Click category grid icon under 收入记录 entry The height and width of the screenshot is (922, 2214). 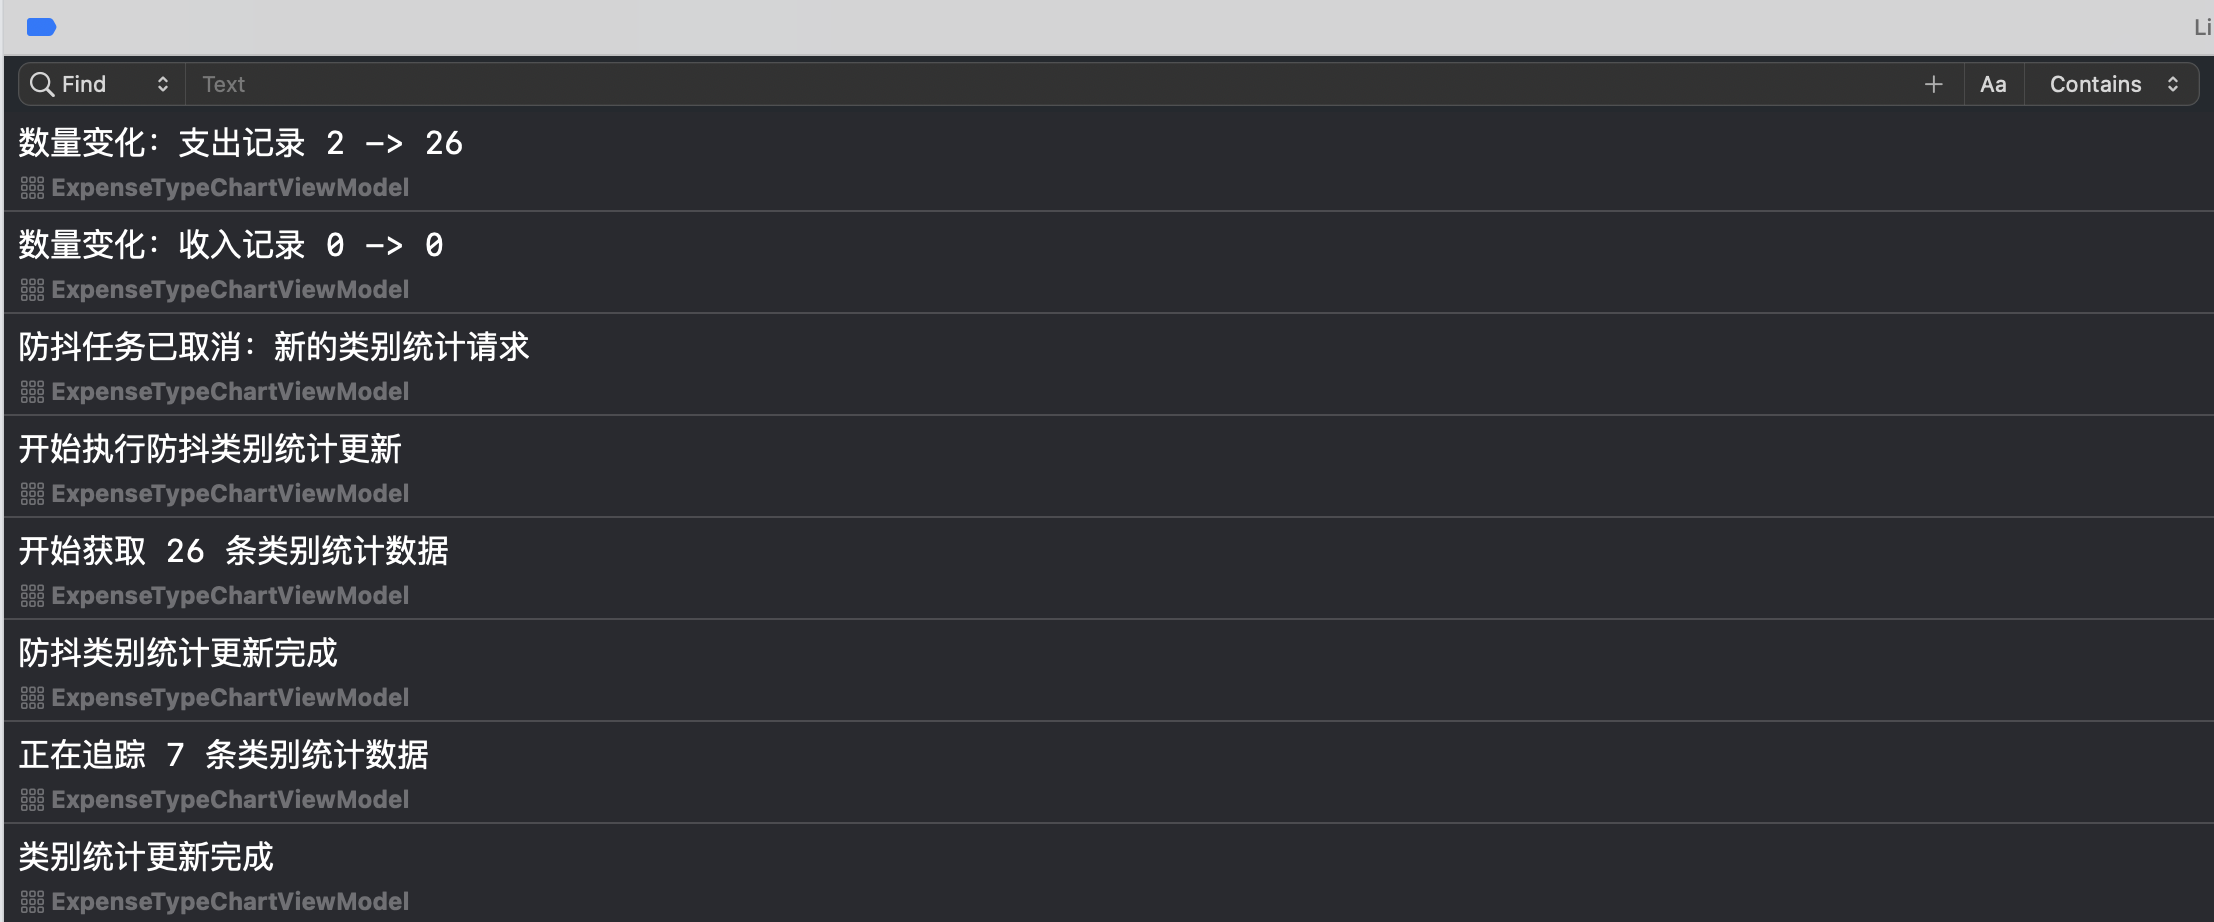point(32,290)
